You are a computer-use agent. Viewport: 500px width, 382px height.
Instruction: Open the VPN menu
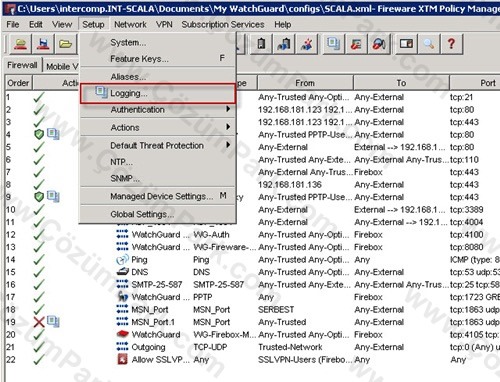[164, 25]
